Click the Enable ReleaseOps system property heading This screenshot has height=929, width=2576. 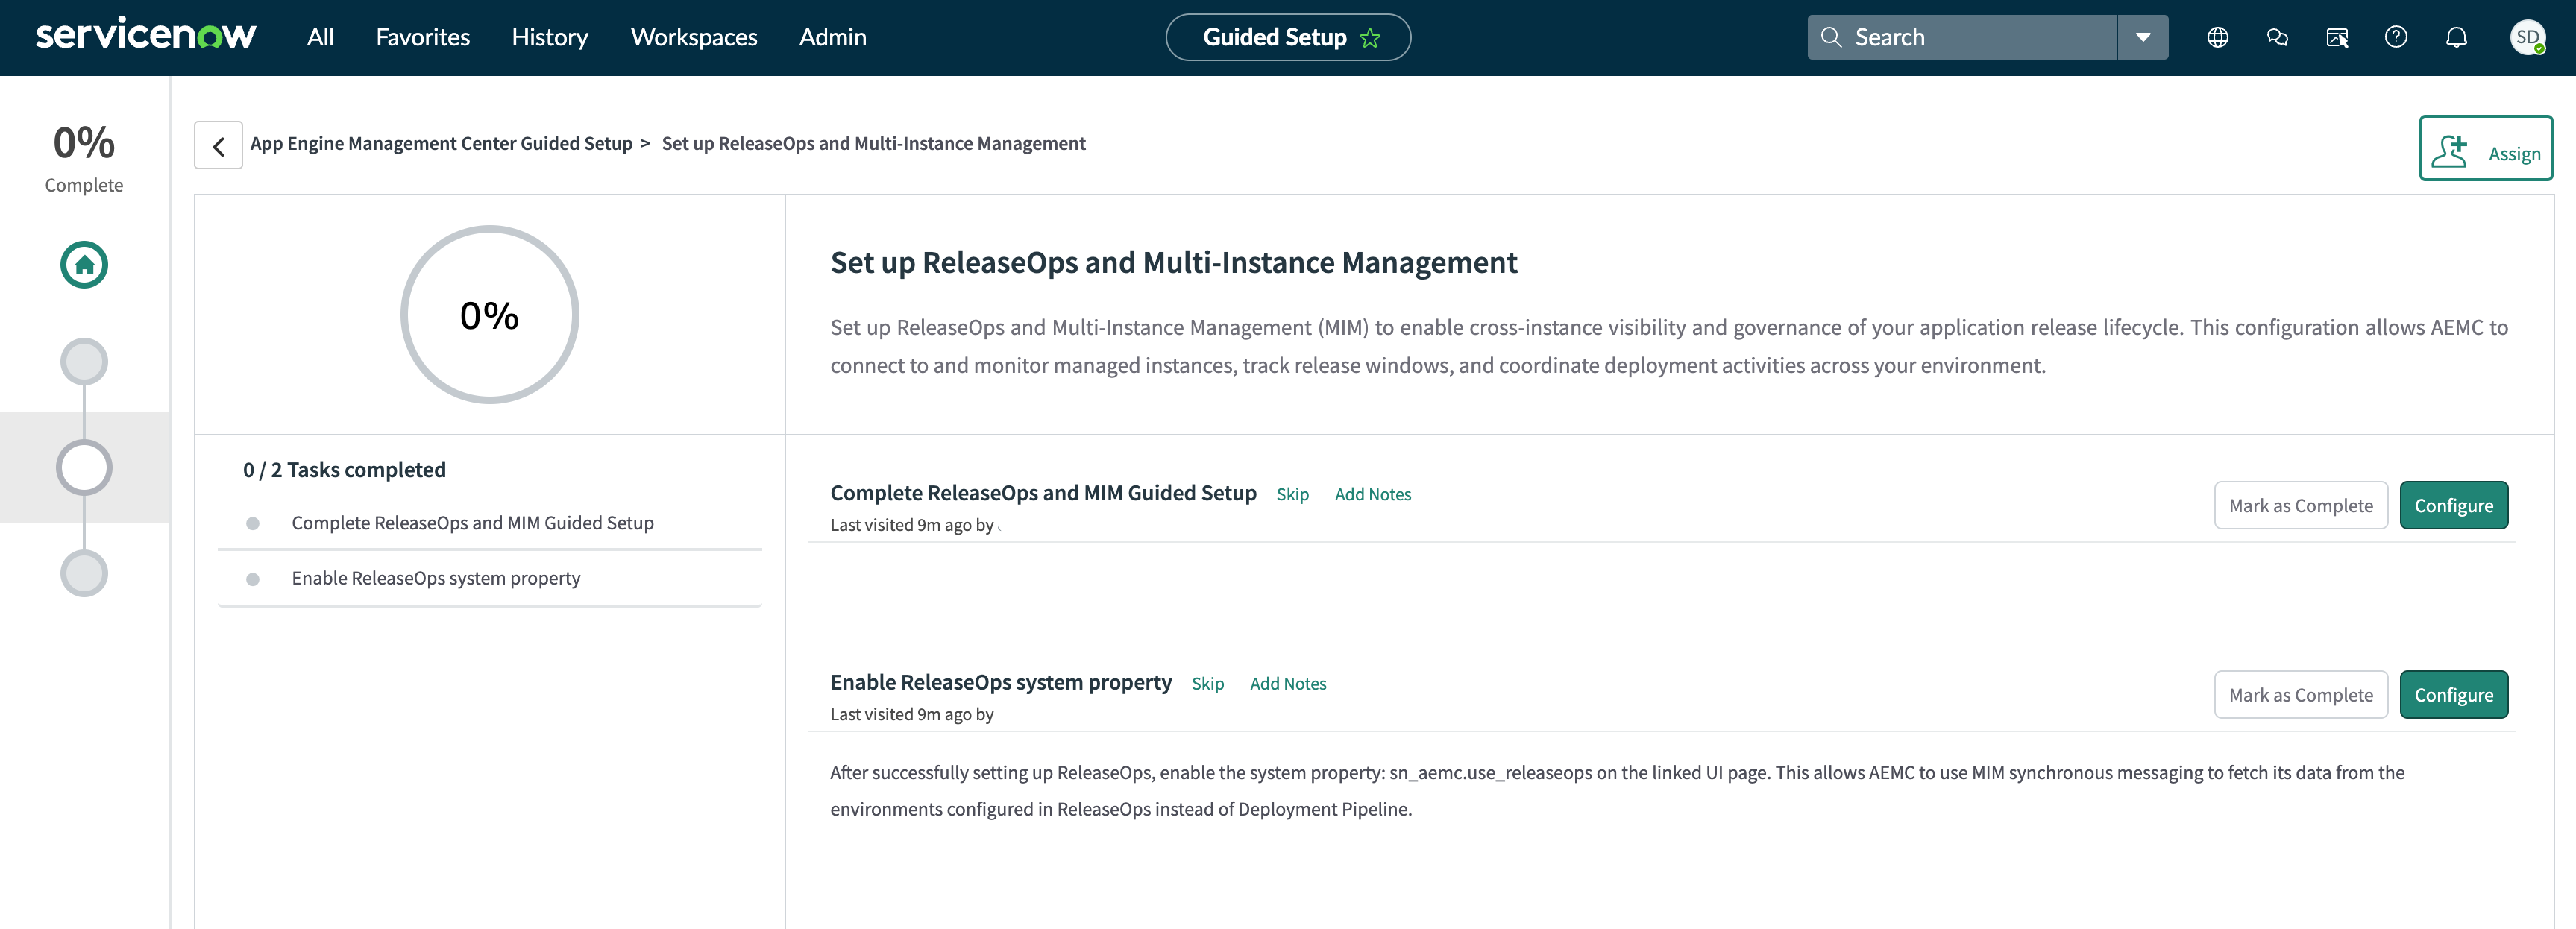pyautogui.click(x=1000, y=682)
